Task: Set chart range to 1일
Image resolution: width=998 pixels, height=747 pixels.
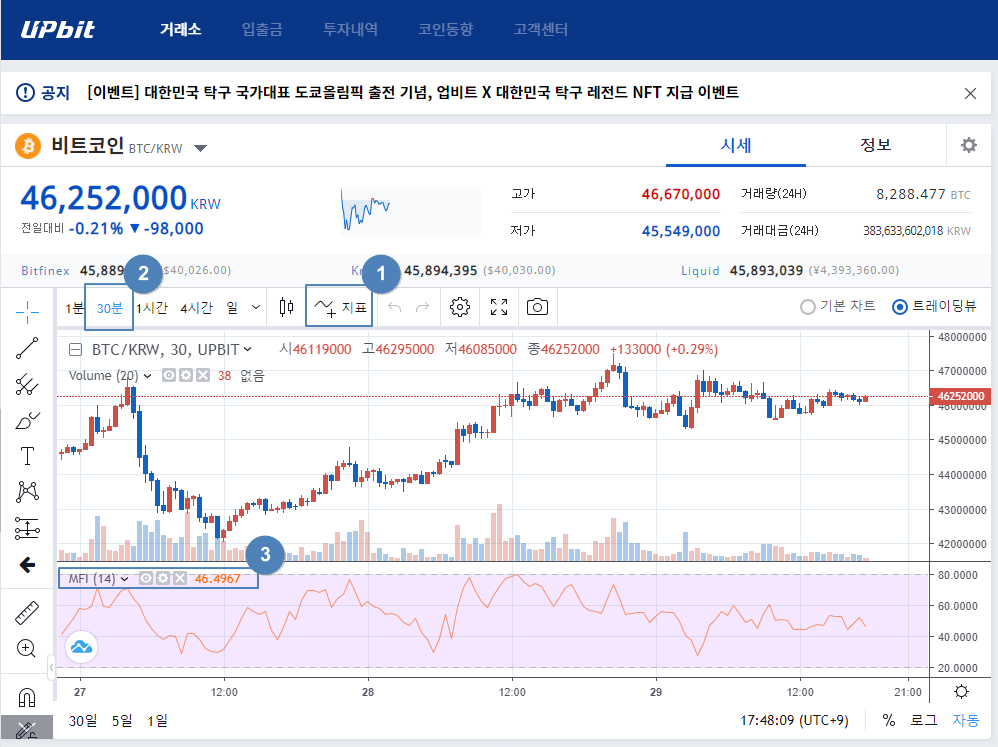Action: (157, 720)
